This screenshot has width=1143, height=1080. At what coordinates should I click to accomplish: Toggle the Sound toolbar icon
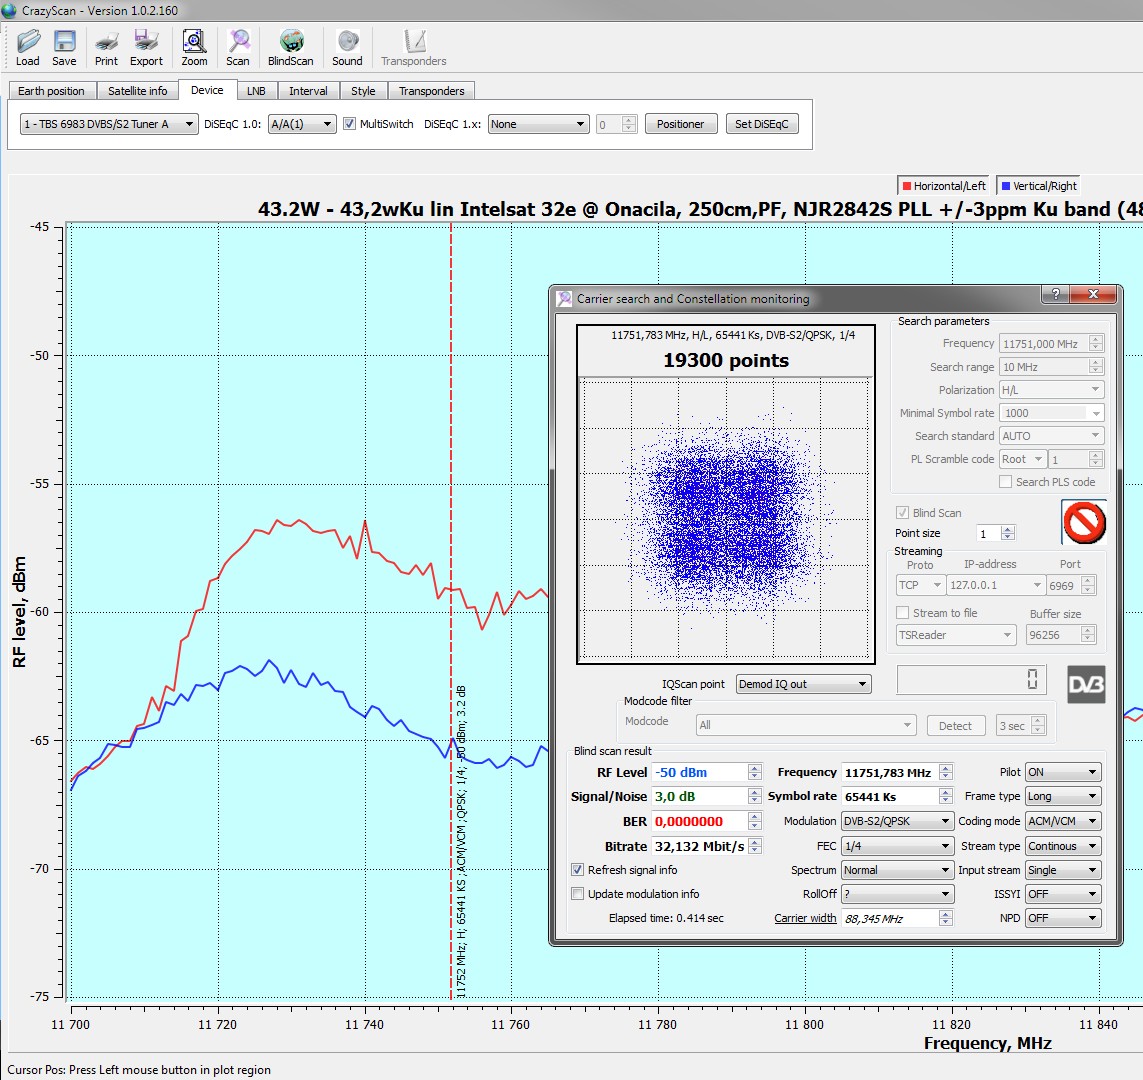coord(347,48)
